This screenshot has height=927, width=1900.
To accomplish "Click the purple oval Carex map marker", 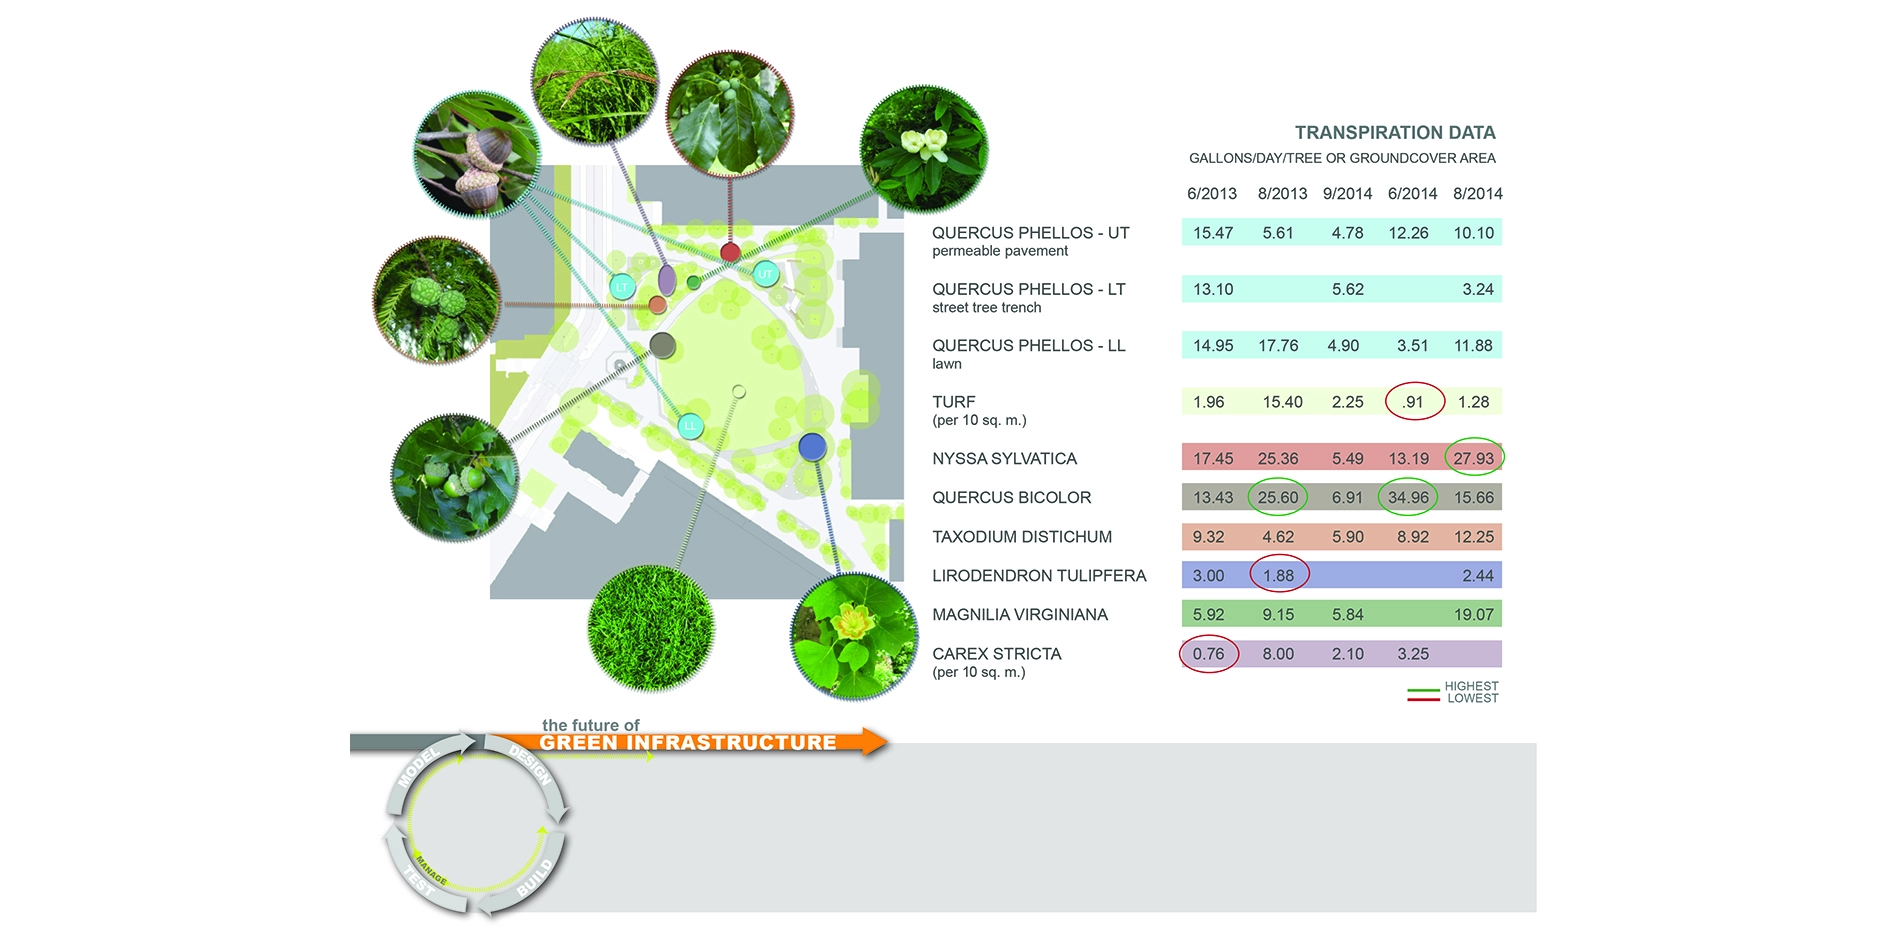I will (x=667, y=280).
